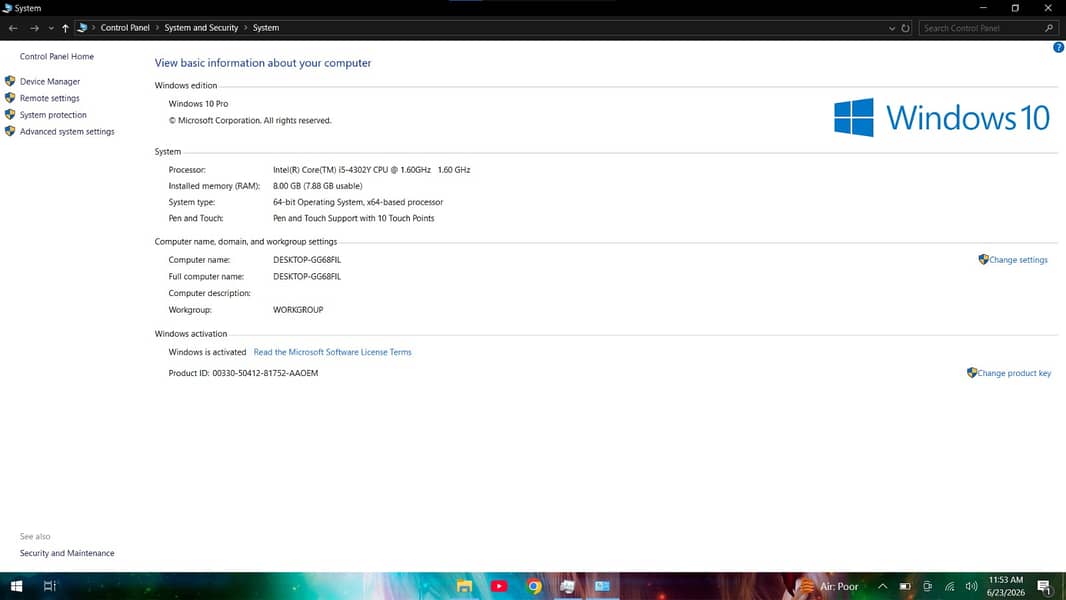This screenshot has width=1066, height=600.
Task: Select System and Security in the breadcrumb
Action: point(201,28)
